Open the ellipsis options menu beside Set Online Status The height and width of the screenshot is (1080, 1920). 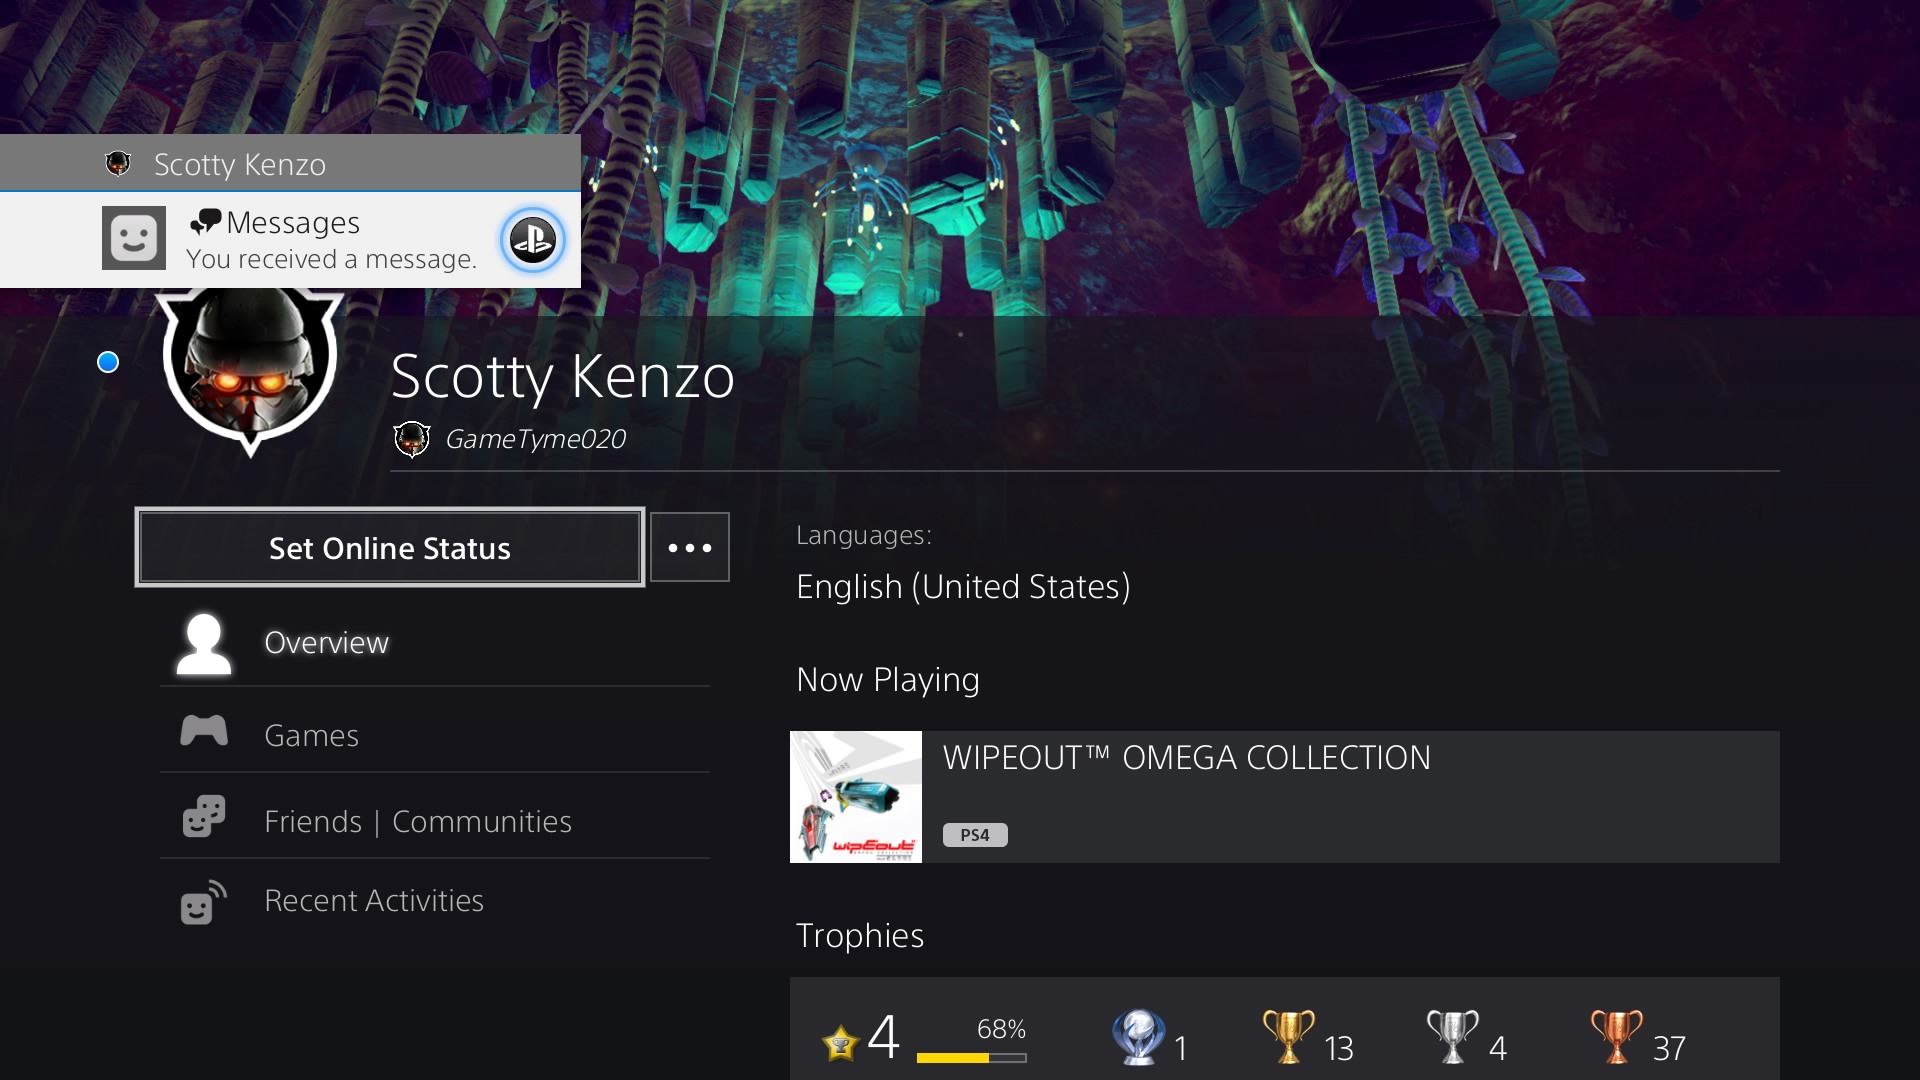(690, 547)
